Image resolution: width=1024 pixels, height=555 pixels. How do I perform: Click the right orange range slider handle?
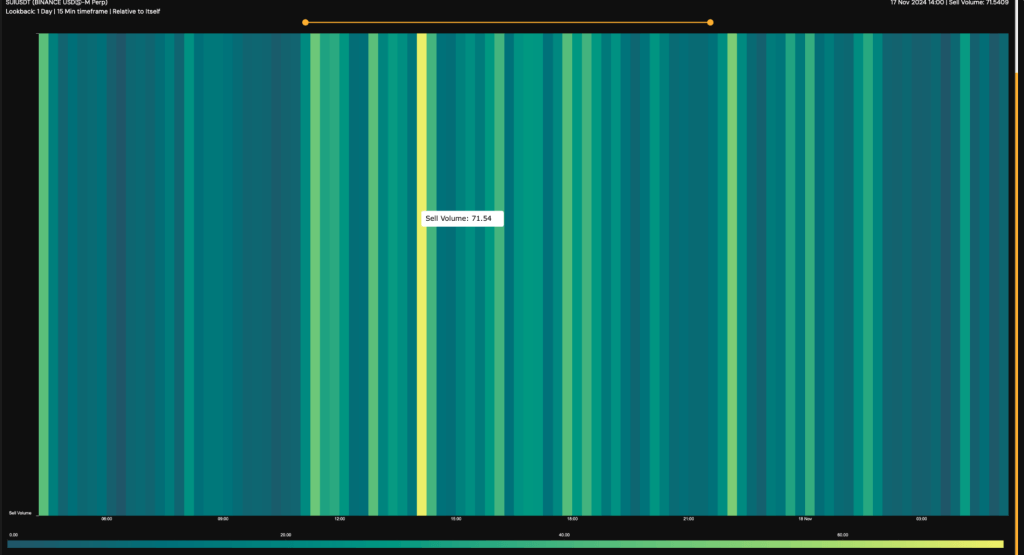coord(711,22)
